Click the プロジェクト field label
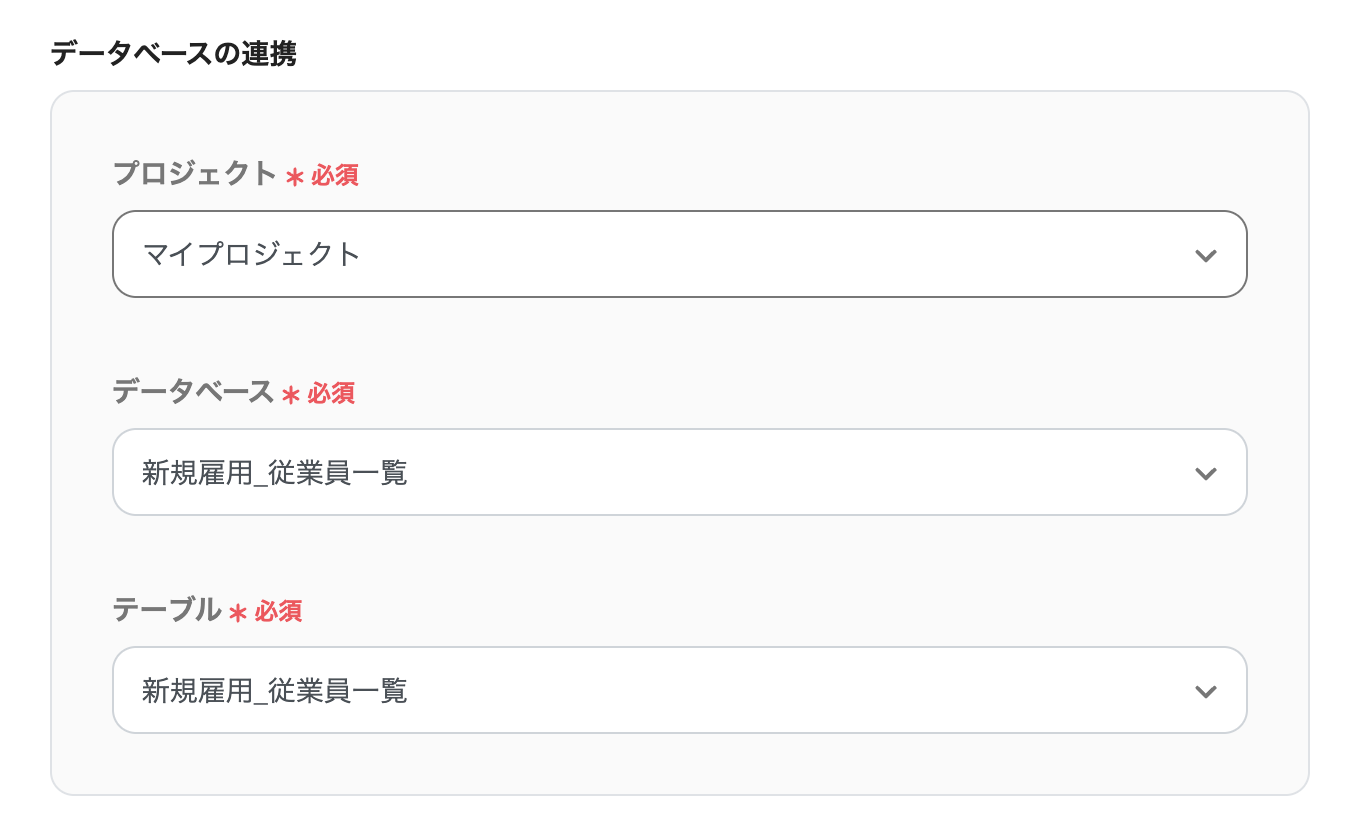Screen dimensions: 1372x828 coord(194,174)
